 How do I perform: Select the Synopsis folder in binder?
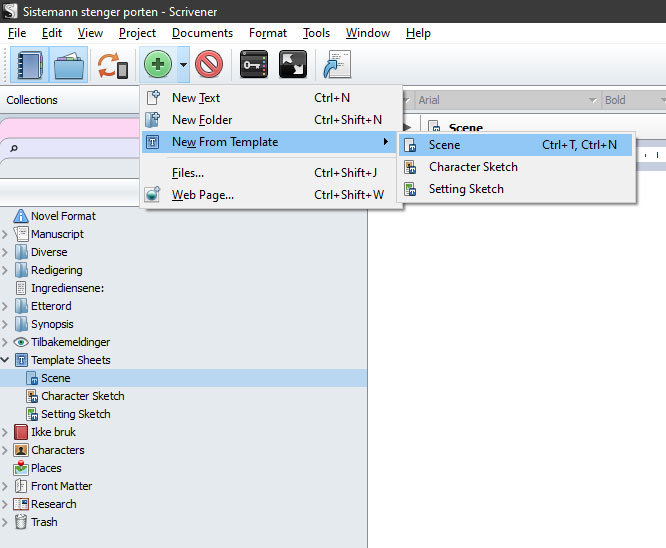pos(52,324)
